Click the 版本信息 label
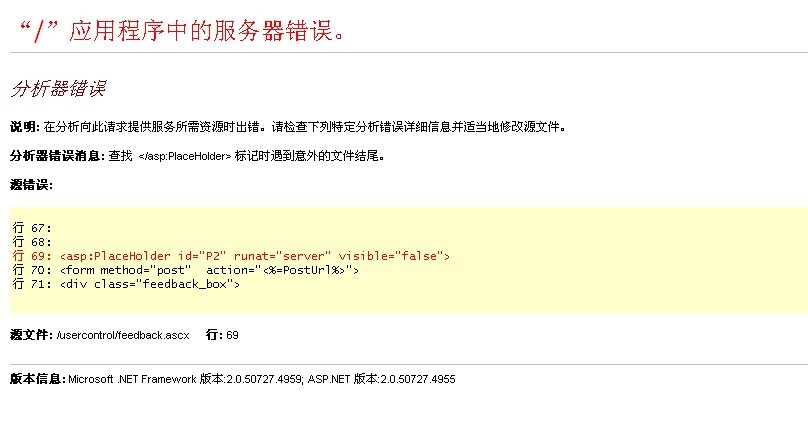The image size is (808, 427). point(36,380)
